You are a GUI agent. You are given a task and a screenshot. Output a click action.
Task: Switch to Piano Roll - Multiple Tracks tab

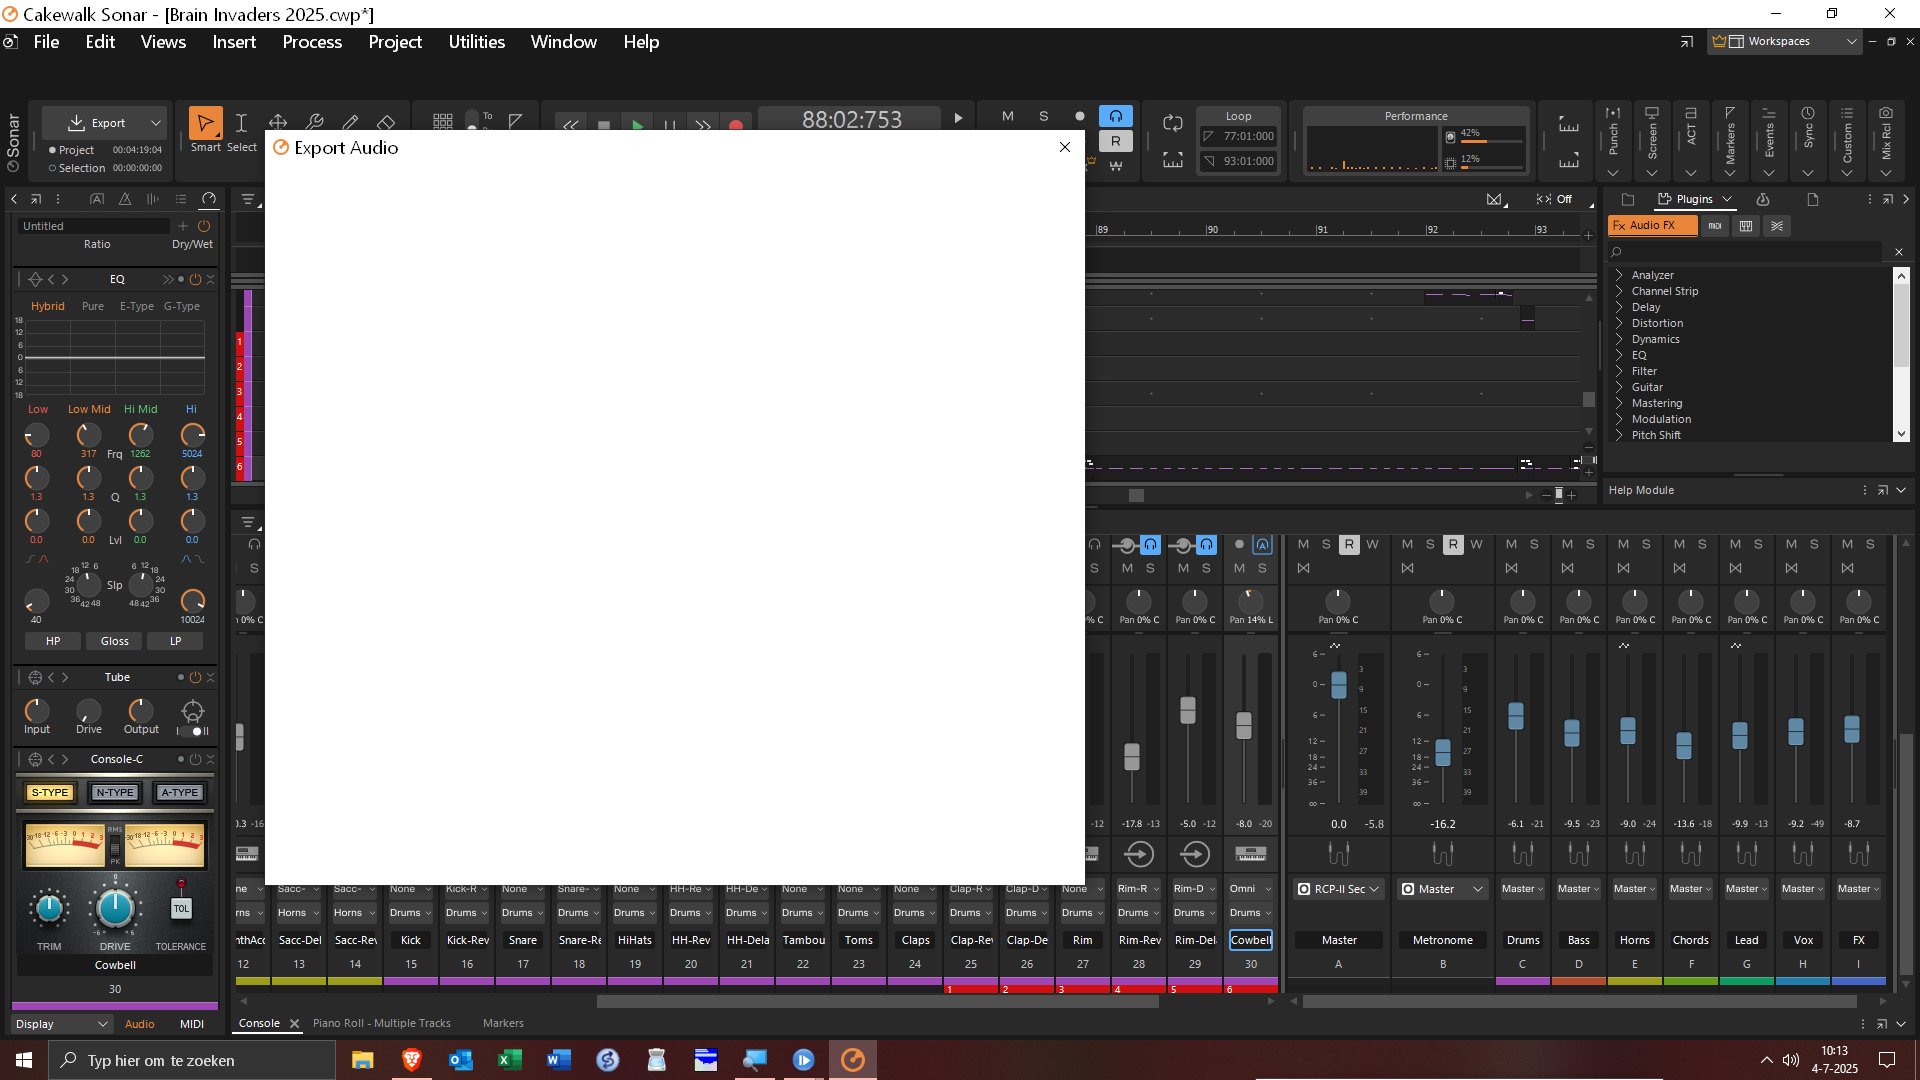381,1023
